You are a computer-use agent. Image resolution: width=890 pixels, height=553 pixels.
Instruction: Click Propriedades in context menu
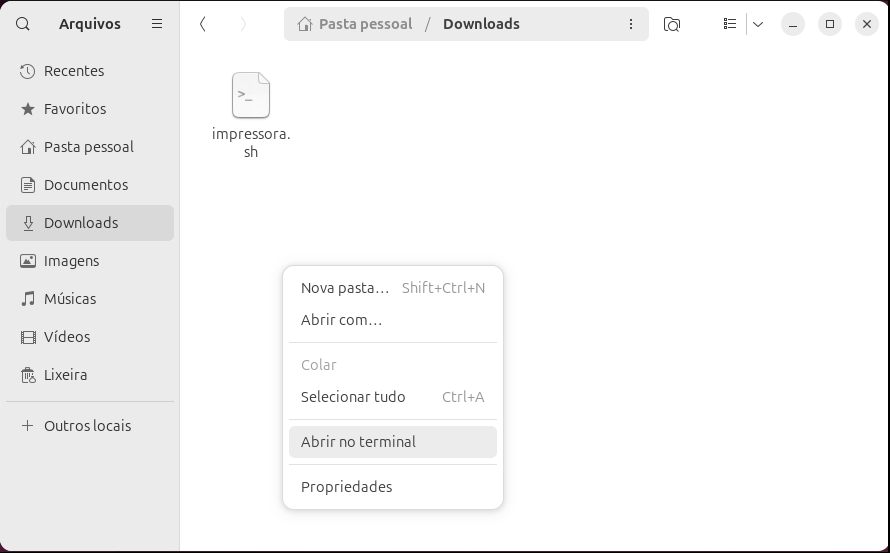346,487
